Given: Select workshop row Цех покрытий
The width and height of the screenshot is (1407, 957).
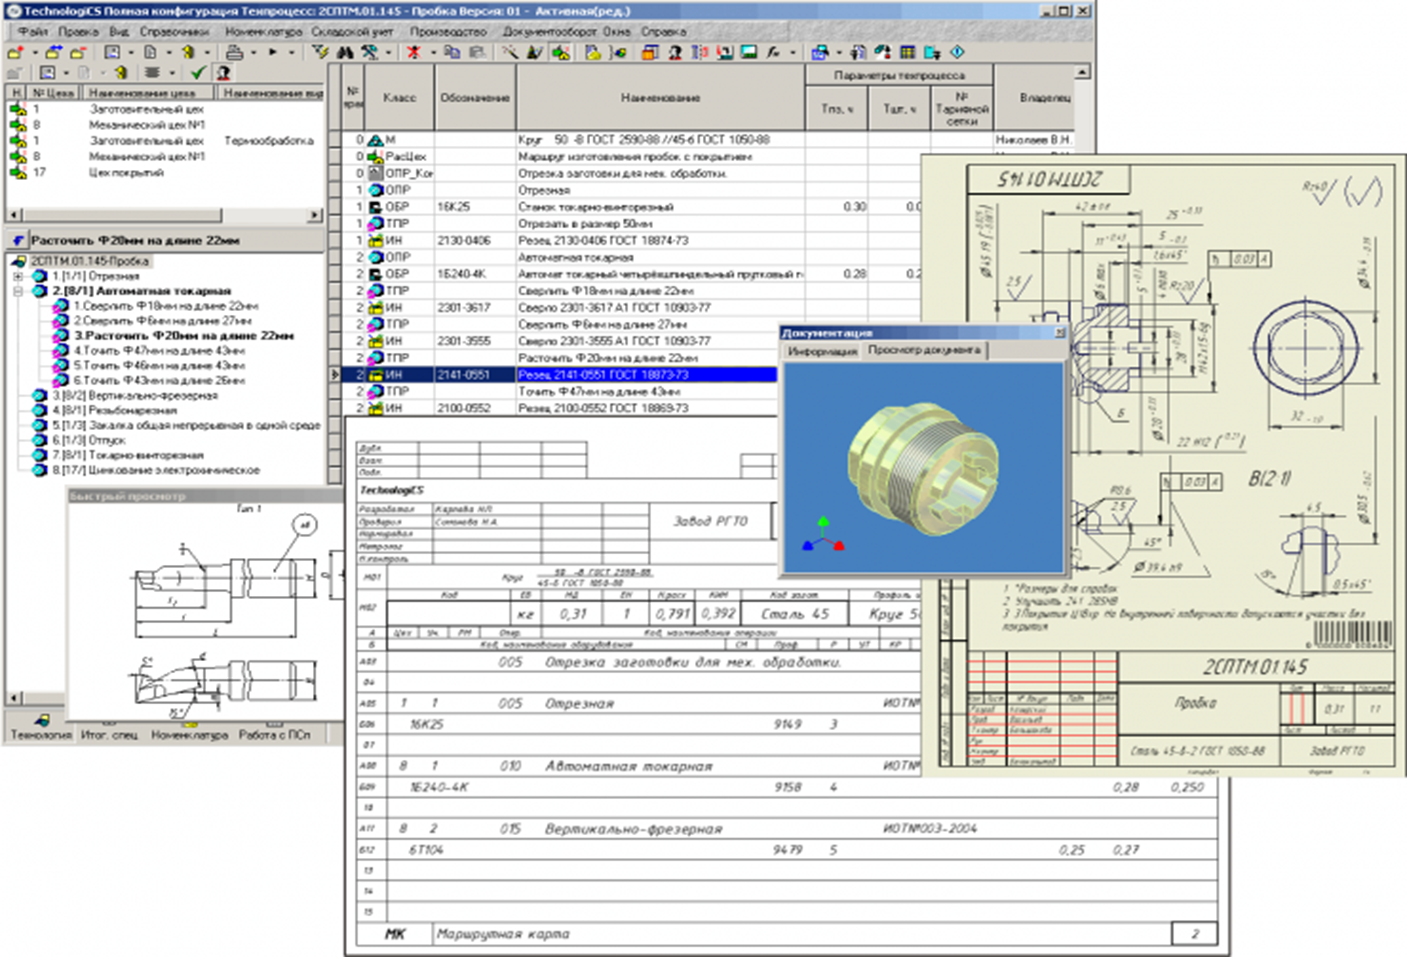Looking at the screenshot, I should point(125,173).
